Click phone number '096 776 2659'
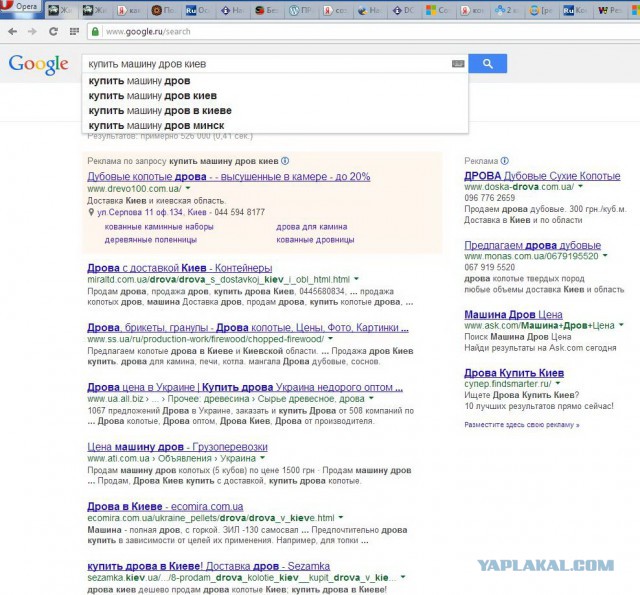The image size is (640, 595). [x=489, y=198]
